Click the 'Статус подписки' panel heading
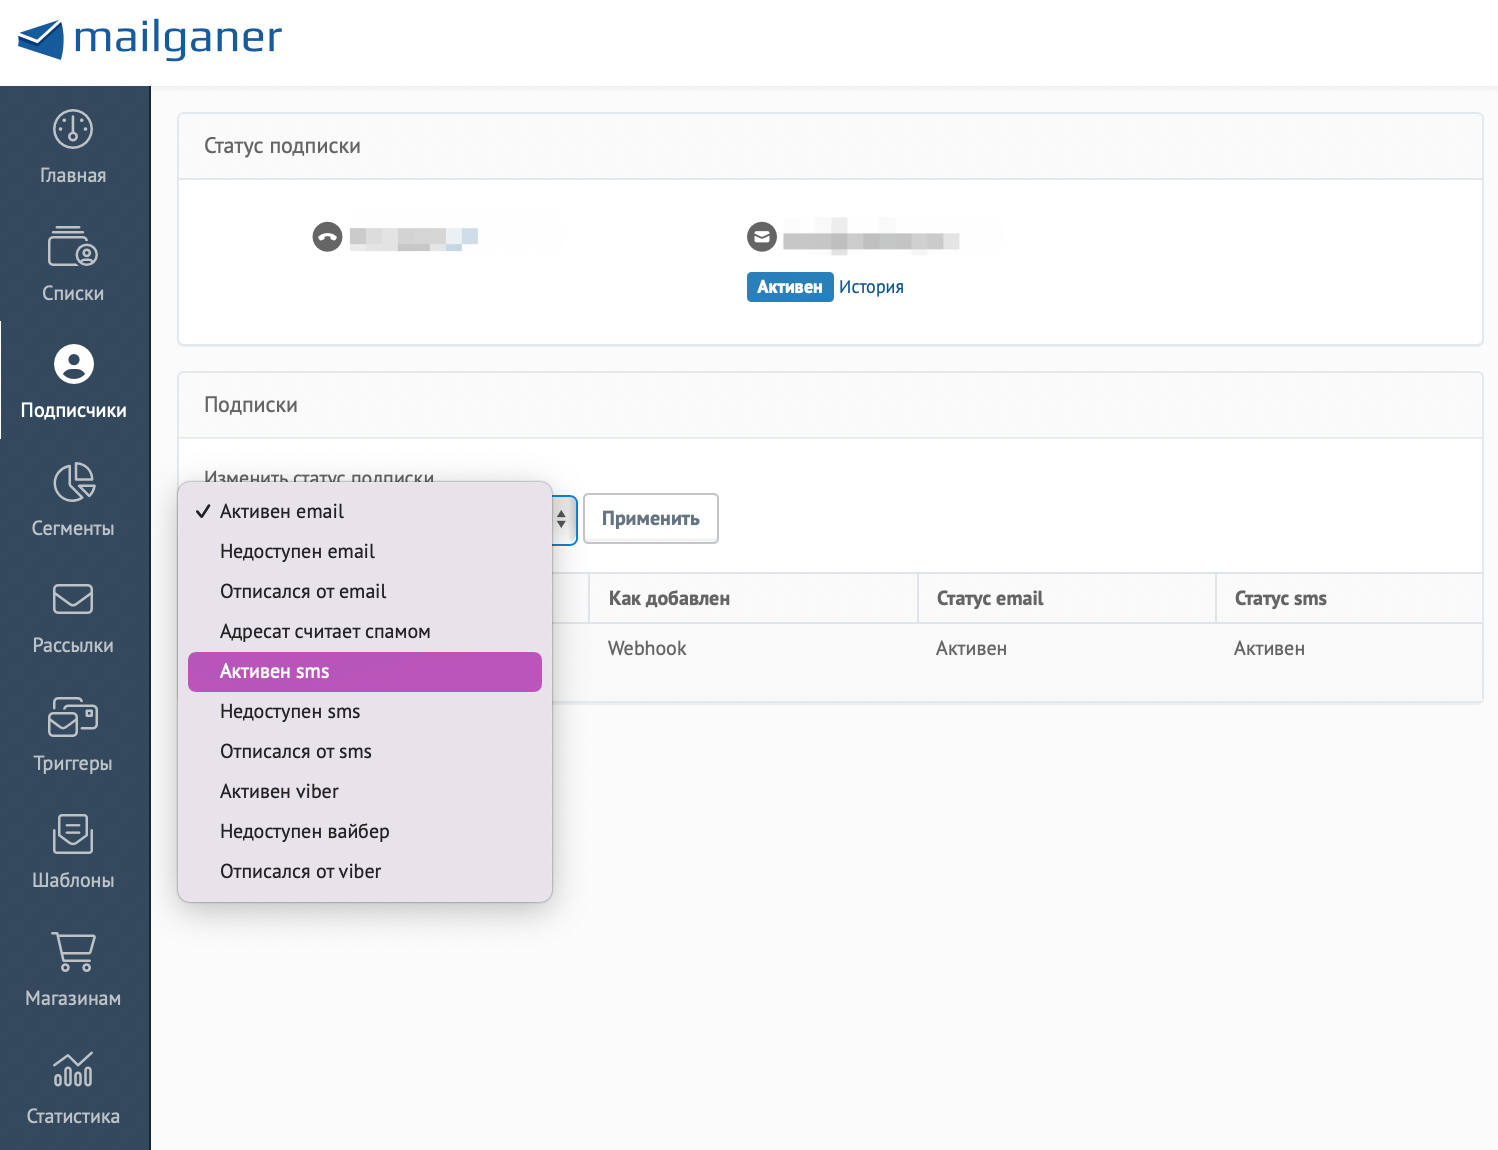Screen dimensions: 1498x1150 [x=282, y=146]
